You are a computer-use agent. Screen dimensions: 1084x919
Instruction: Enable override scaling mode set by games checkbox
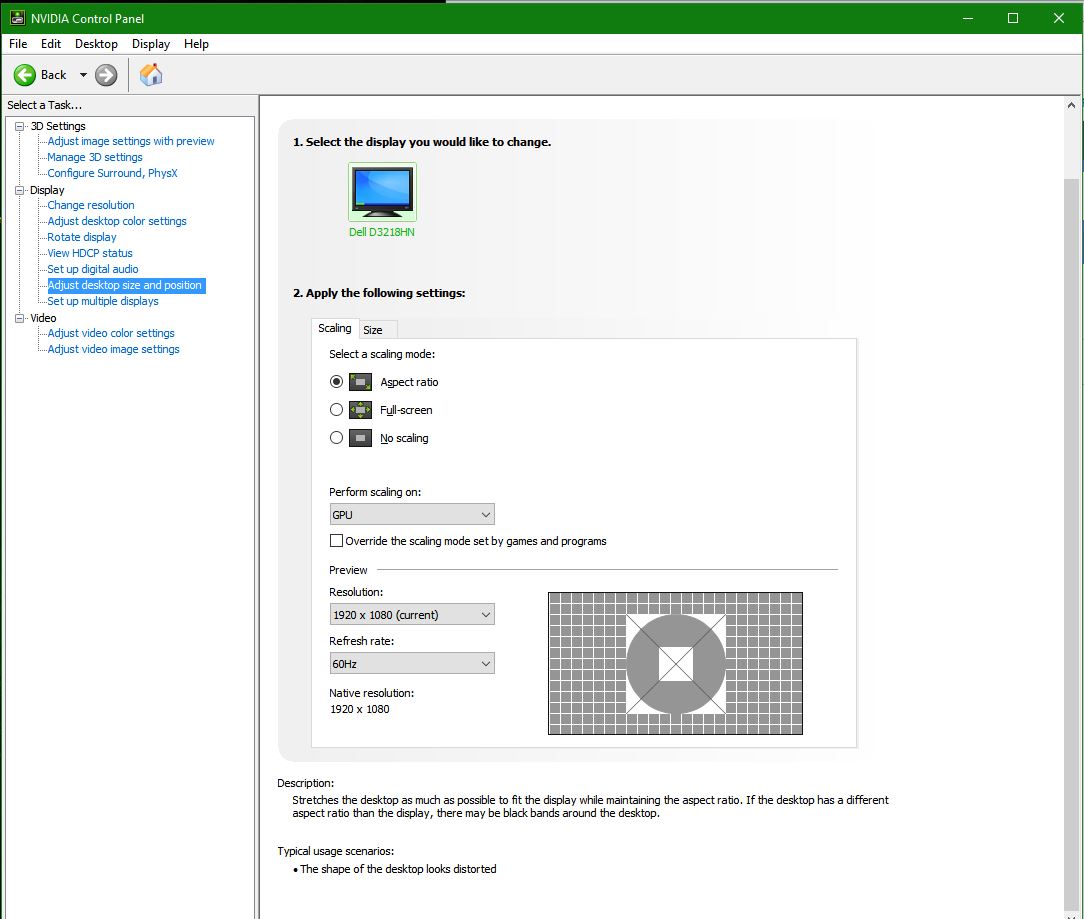[336, 541]
